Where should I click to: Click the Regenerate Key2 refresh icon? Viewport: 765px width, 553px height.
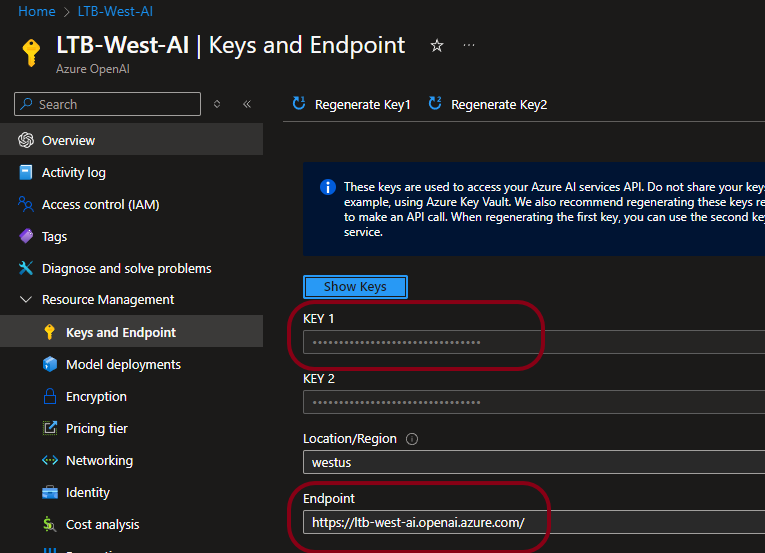click(x=435, y=103)
